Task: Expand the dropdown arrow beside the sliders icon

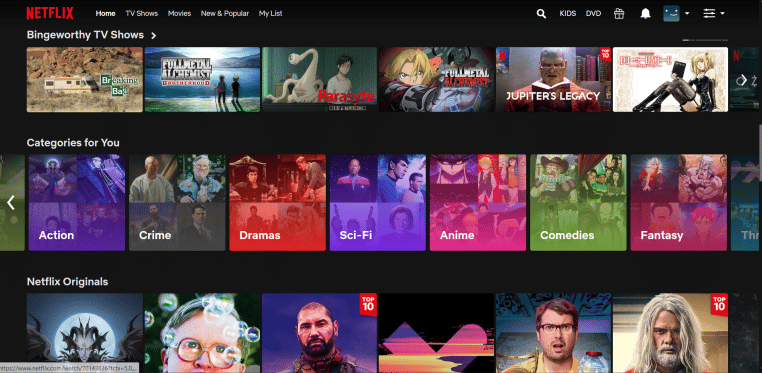Action: pyautogui.click(x=722, y=14)
